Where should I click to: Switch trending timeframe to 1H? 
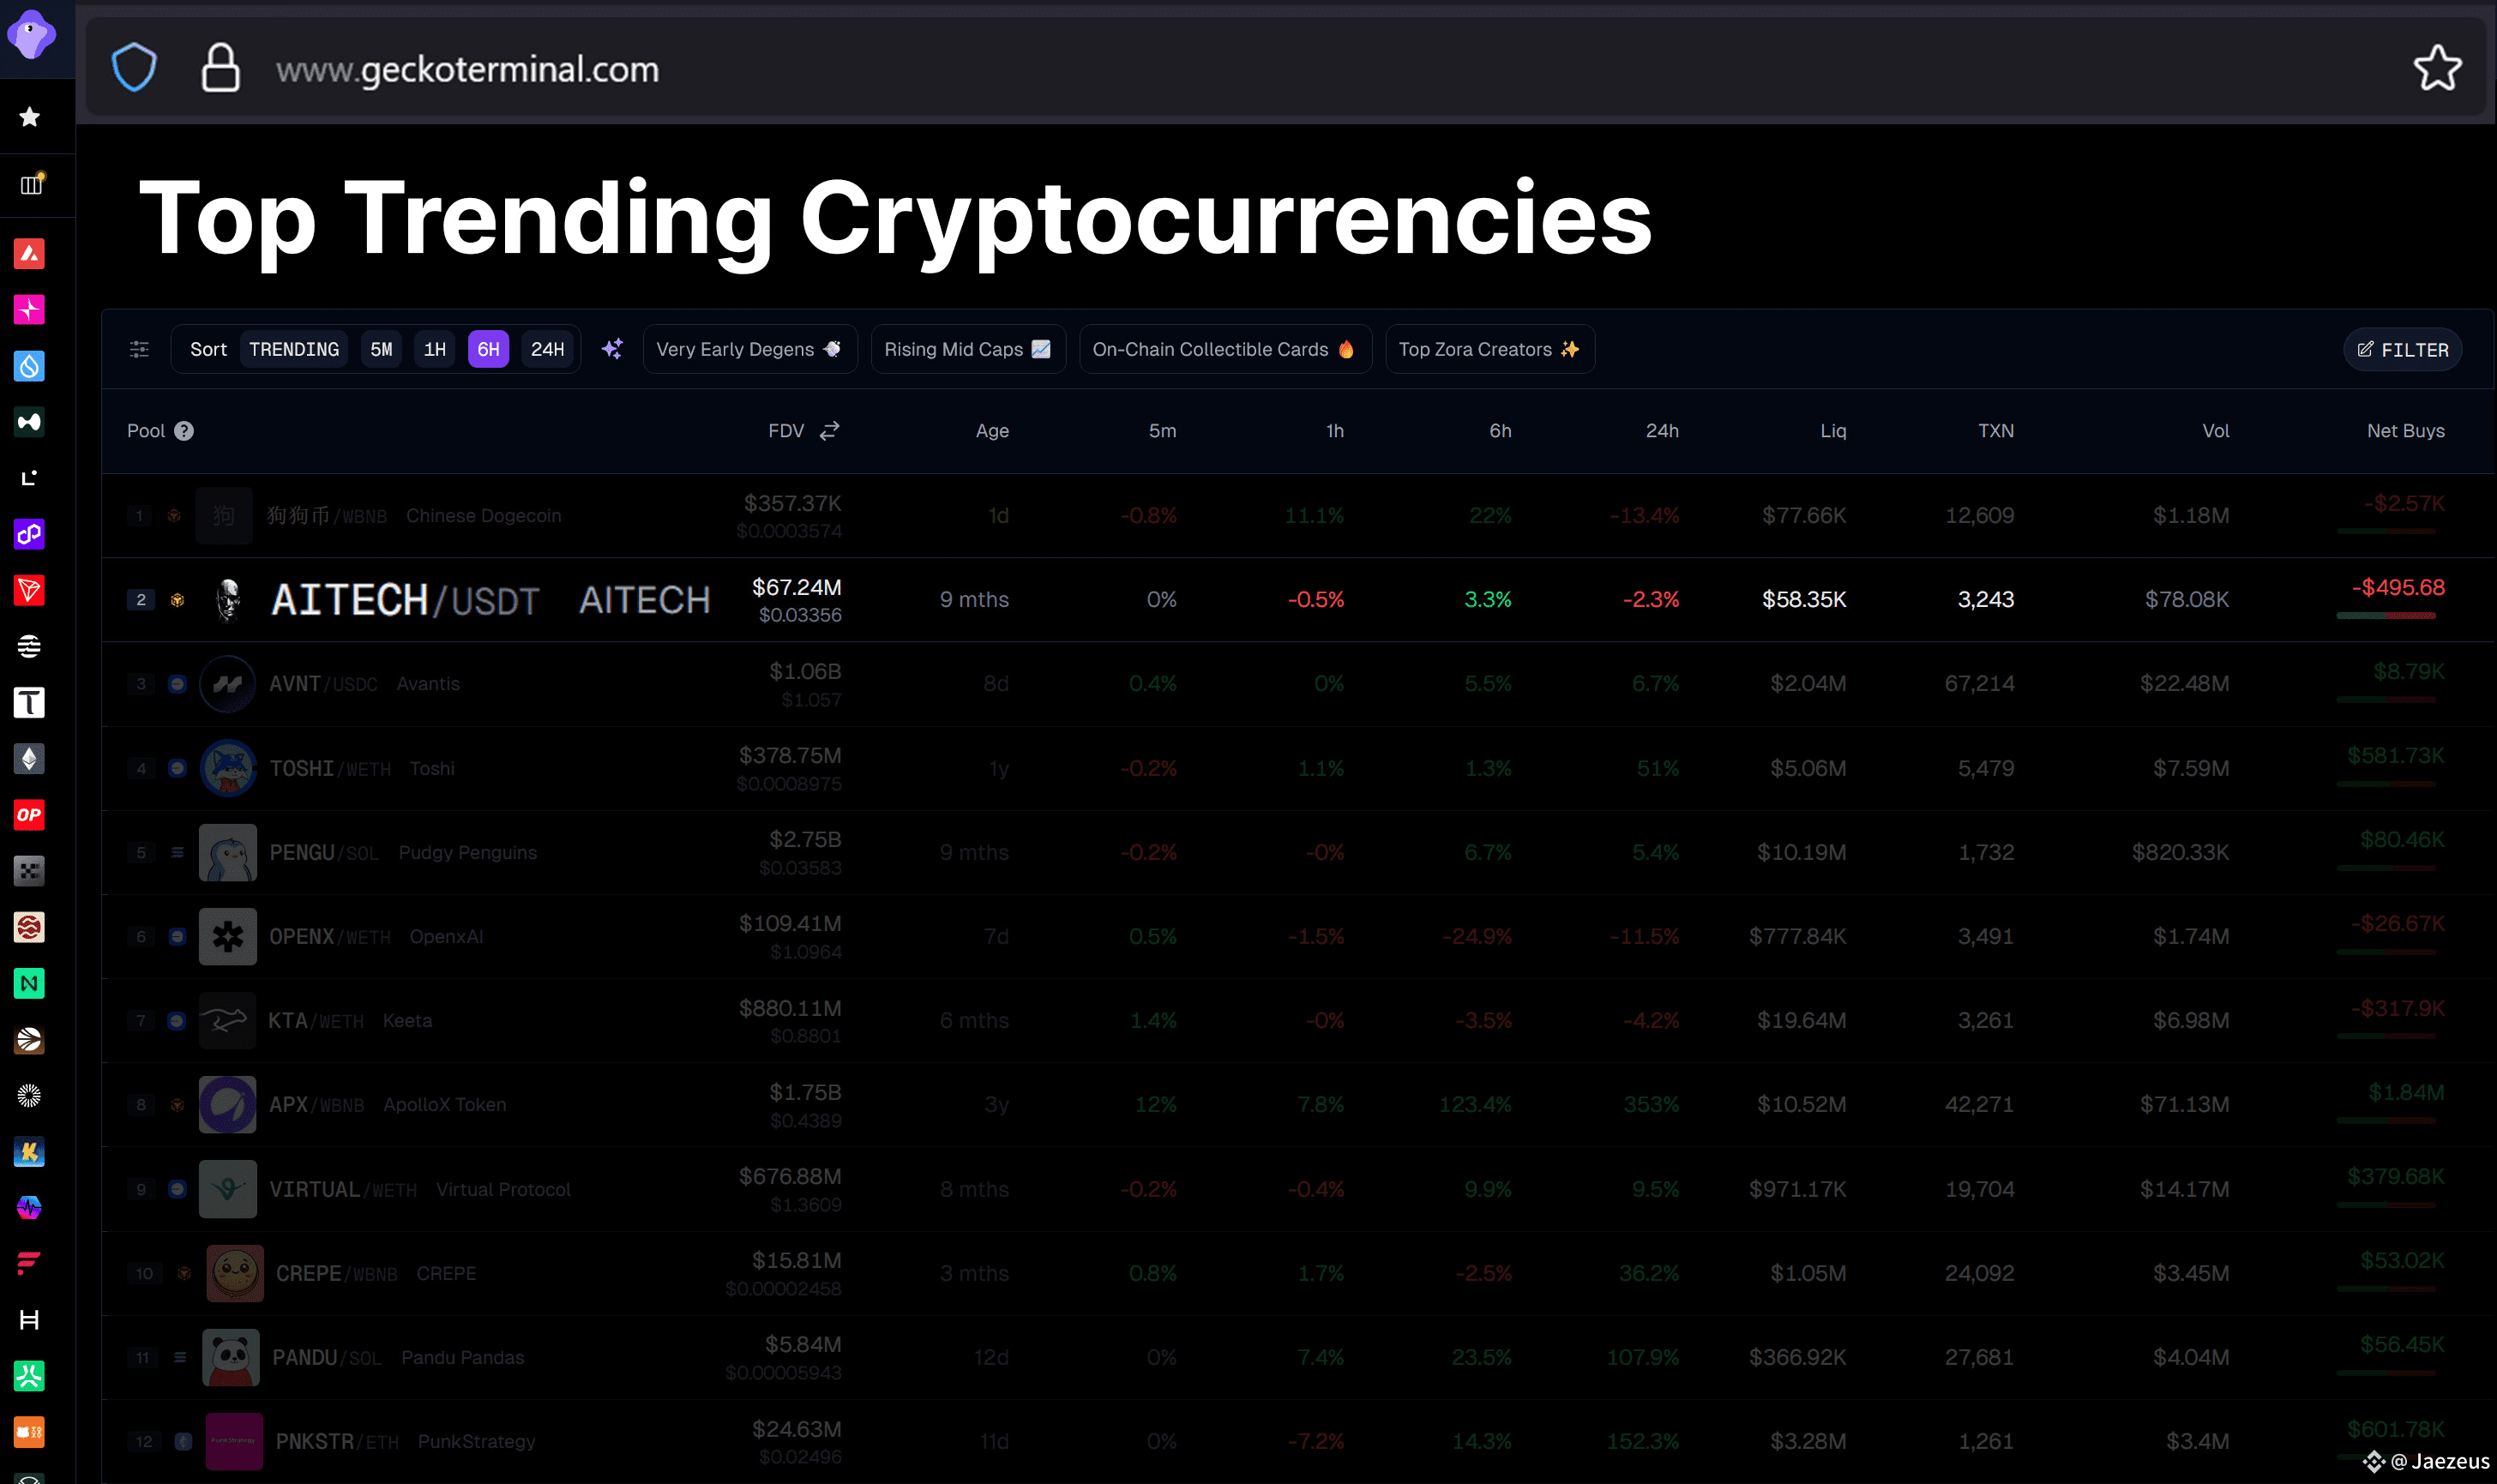point(434,349)
